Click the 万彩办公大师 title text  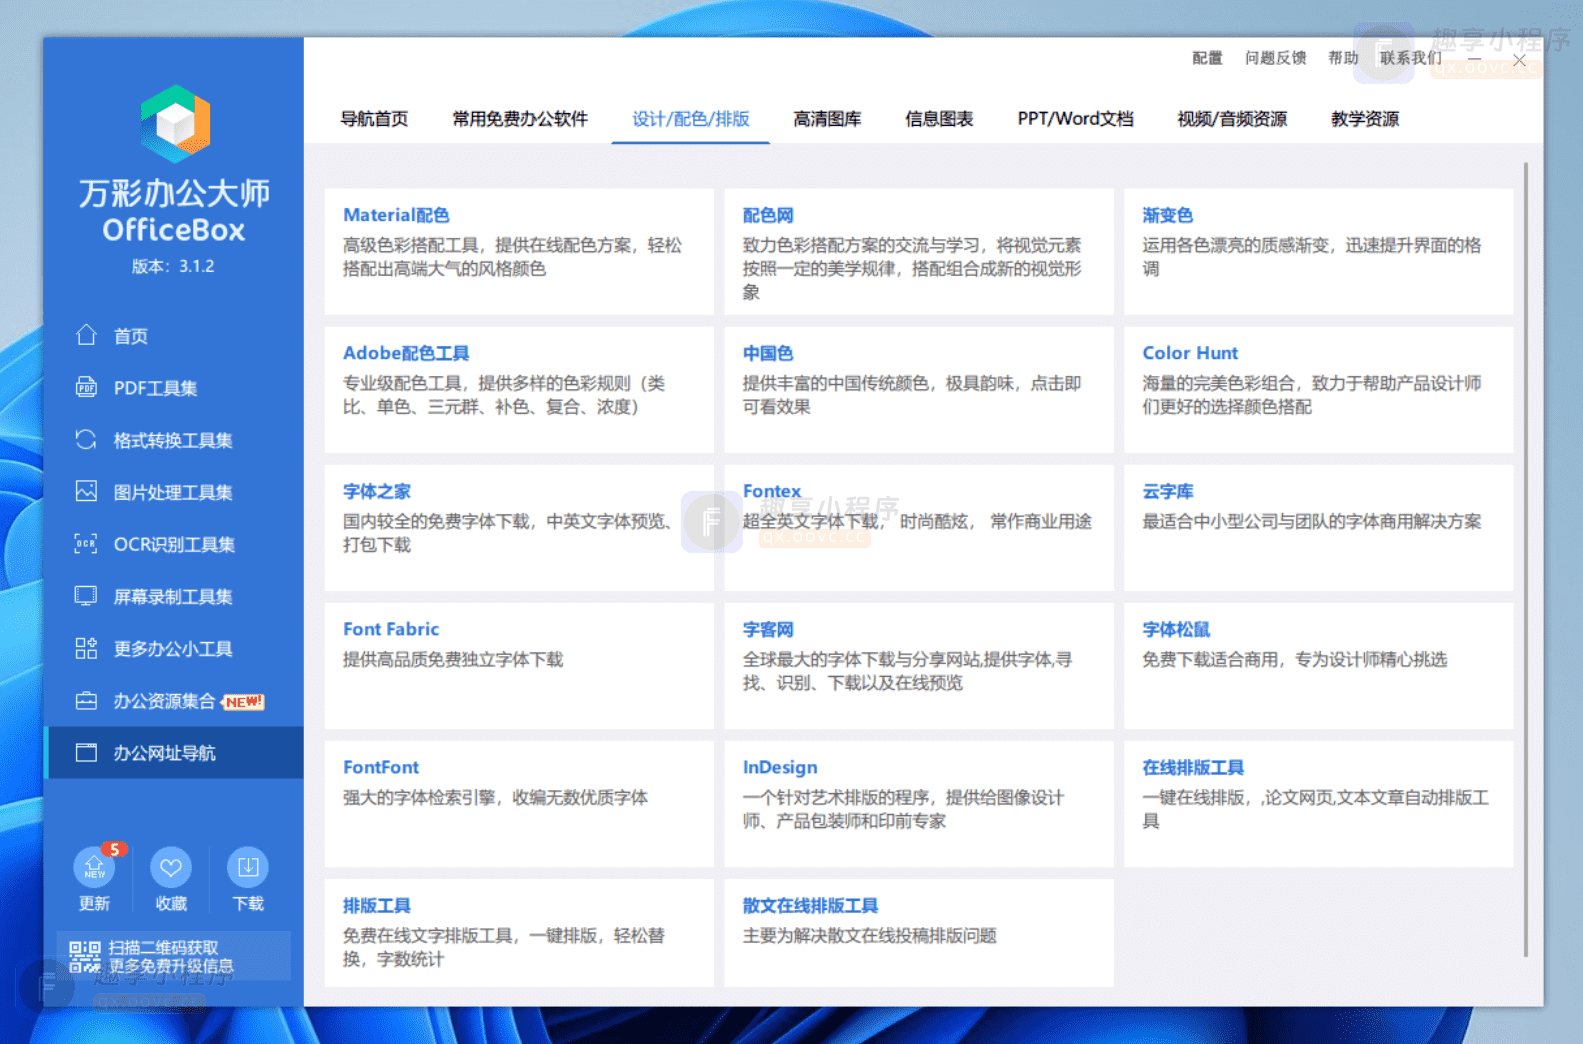click(x=174, y=193)
